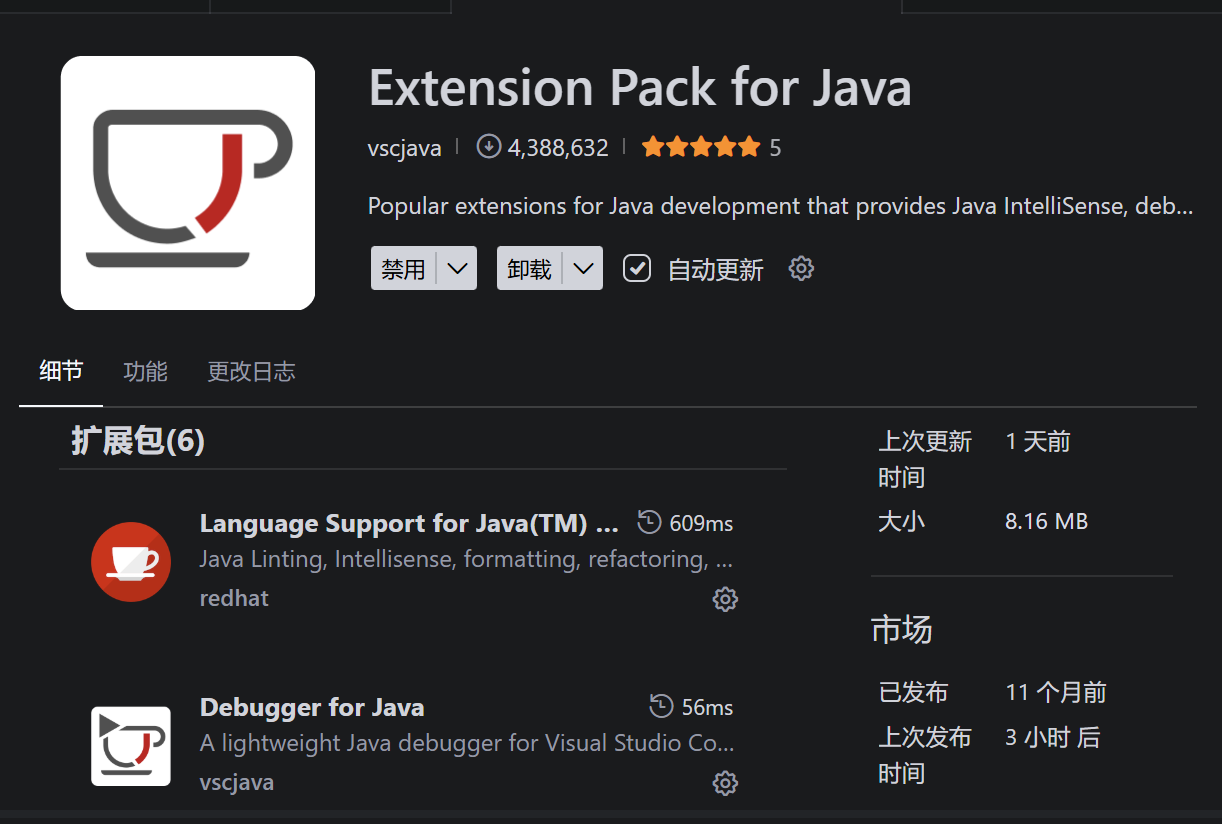Click the Debugger for Java extension icon
Image resolution: width=1222 pixels, height=824 pixels.
tap(131, 746)
